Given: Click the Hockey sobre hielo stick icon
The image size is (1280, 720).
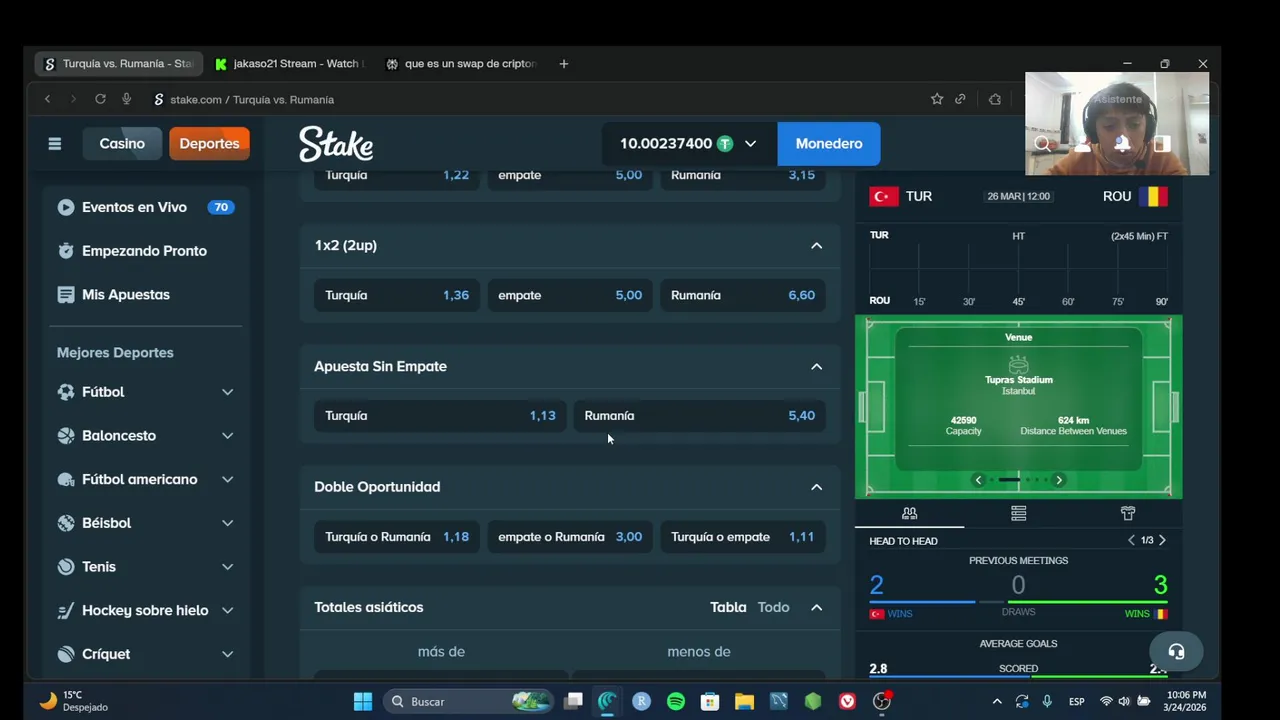Looking at the screenshot, I should click(x=66, y=610).
